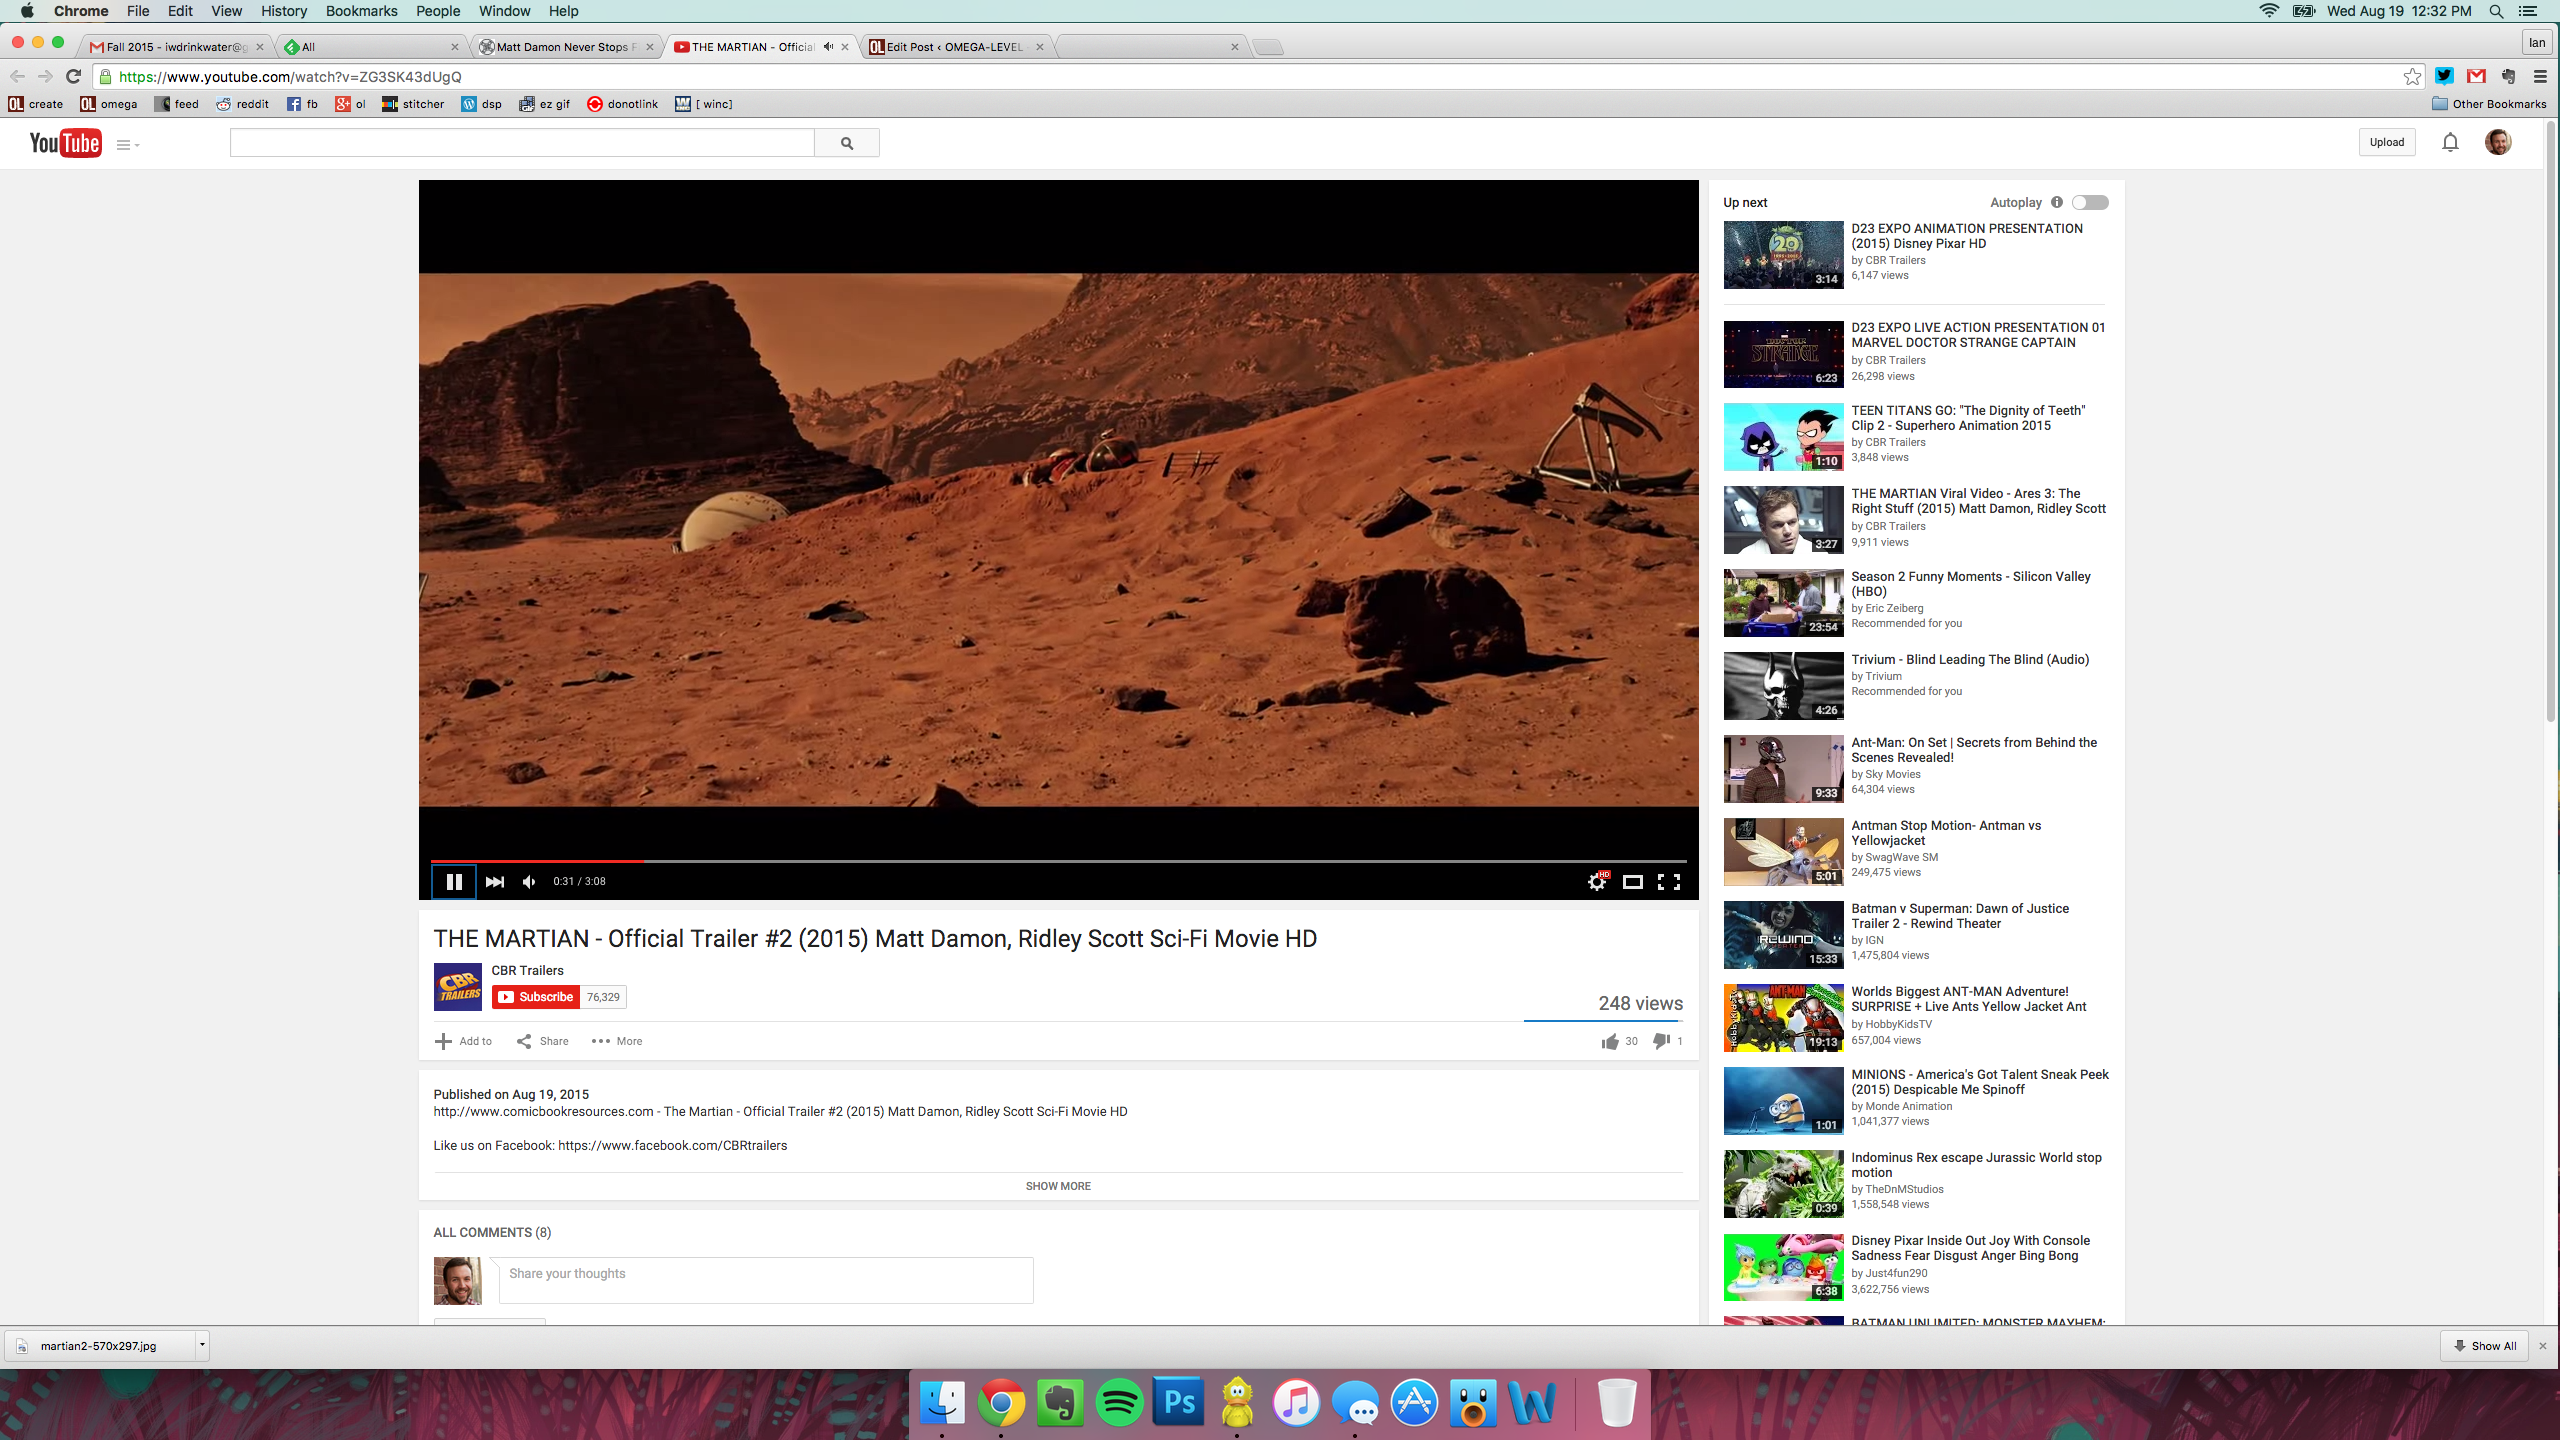Open comicbookresources.com link in description
The image size is (2560, 1440).
click(x=543, y=1112)
